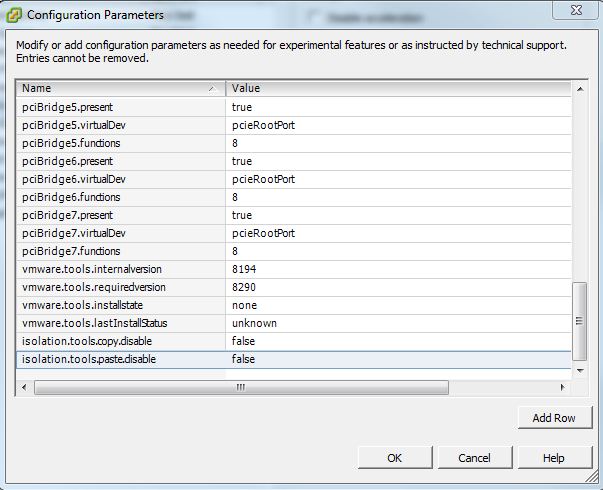Viewport: 603px width, 490px height.
Task: Edit the value true for pciBridge7.present
Action: tap(398, 215)
